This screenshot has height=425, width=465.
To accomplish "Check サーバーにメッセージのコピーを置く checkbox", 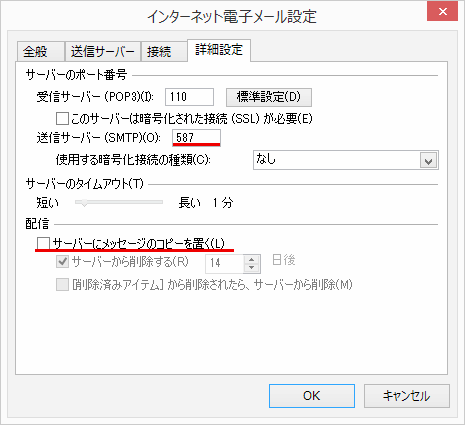I will pyautogui.click(x=43, y=243).
